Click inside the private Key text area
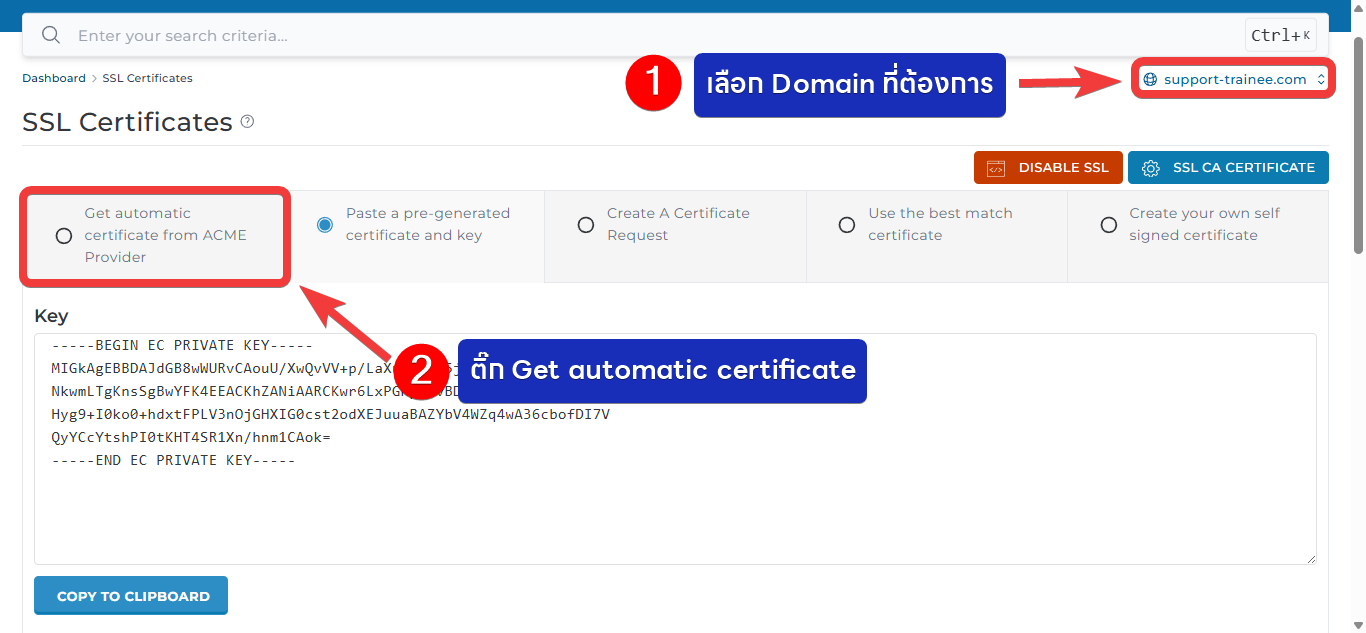Image resolution: width=1366 pixels, height=633 pixels. [675, 510]
